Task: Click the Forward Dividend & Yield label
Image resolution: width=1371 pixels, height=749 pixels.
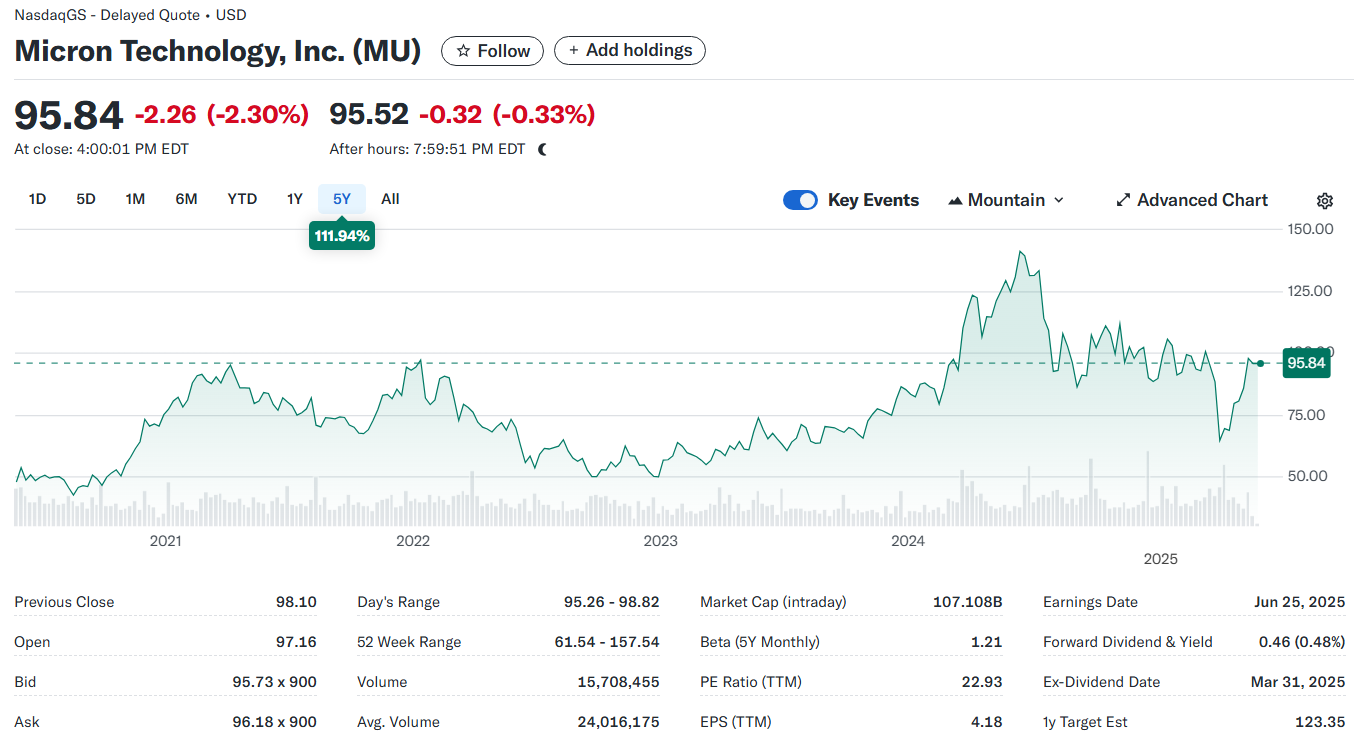Action: click(x=1127, y=642)
